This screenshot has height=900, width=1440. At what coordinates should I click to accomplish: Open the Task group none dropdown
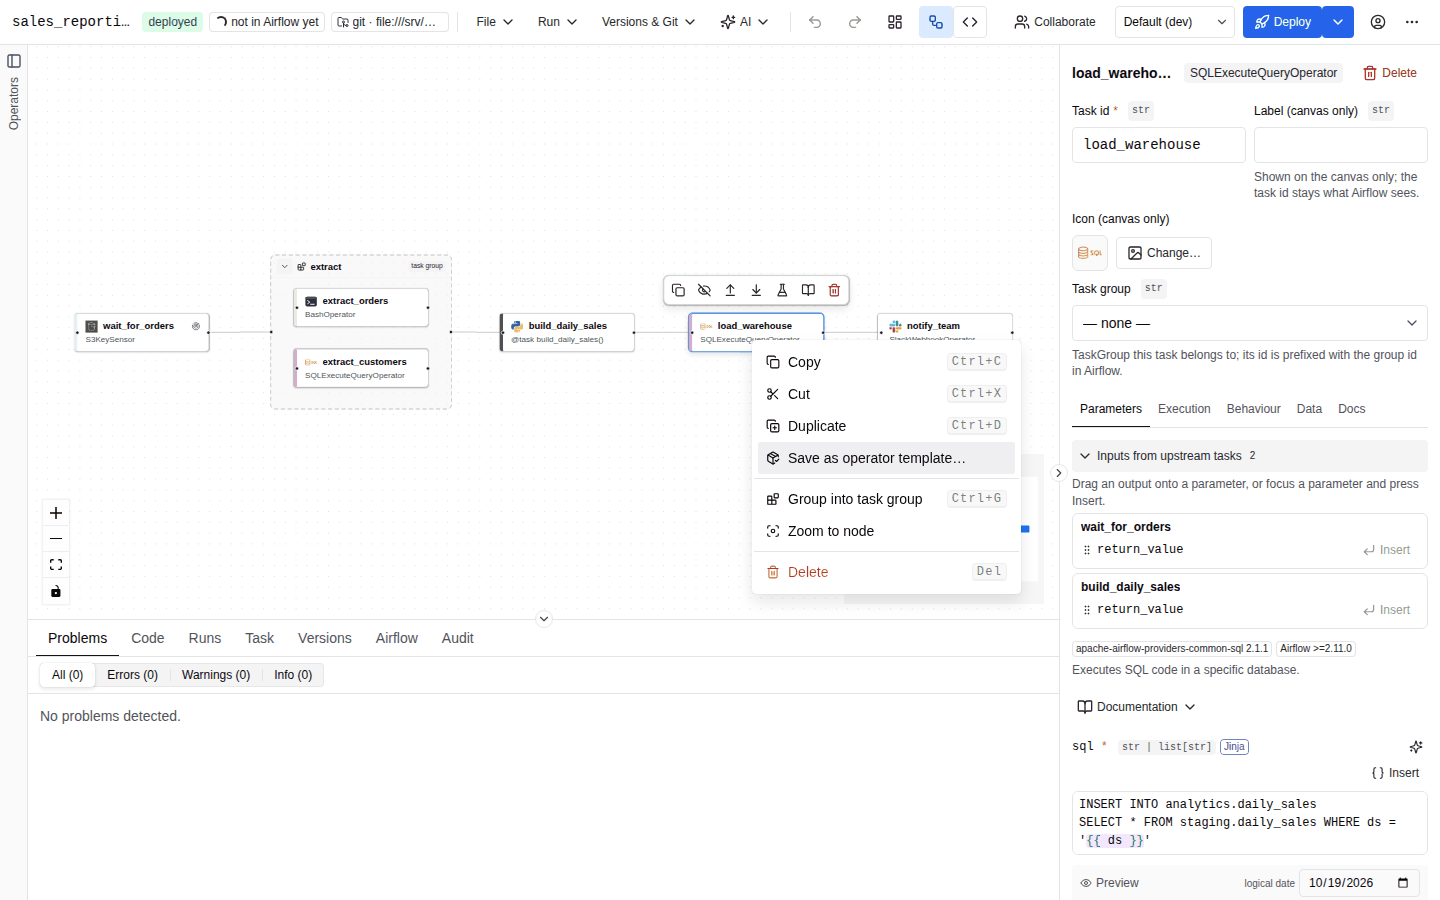tap(1250, 323)
